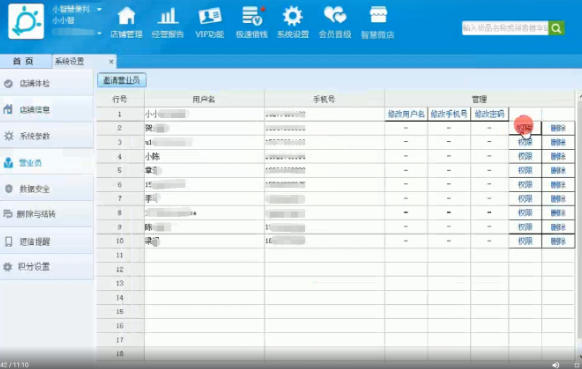The height and width of the screenshot is (369, 582).
Task: Click the 用户名 column header
Action: (x=204, y=99)
